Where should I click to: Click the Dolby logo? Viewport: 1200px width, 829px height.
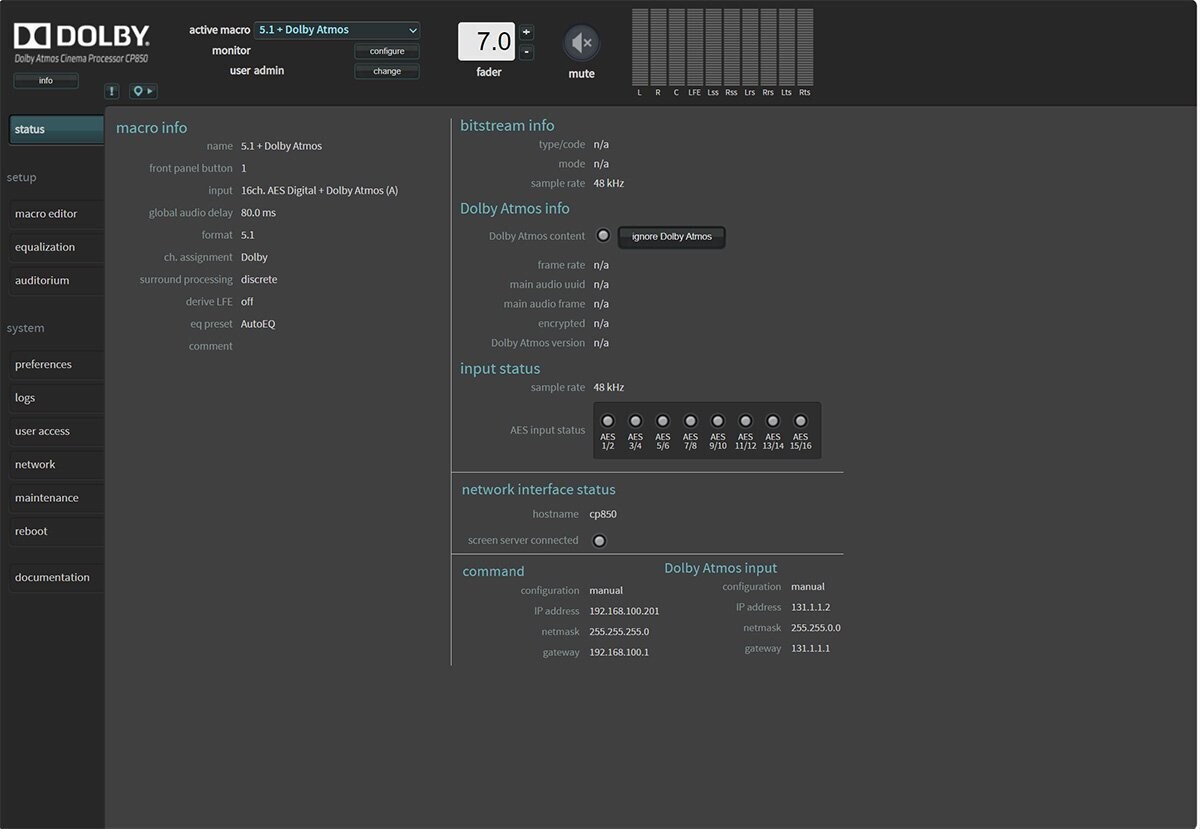(81, 36)
